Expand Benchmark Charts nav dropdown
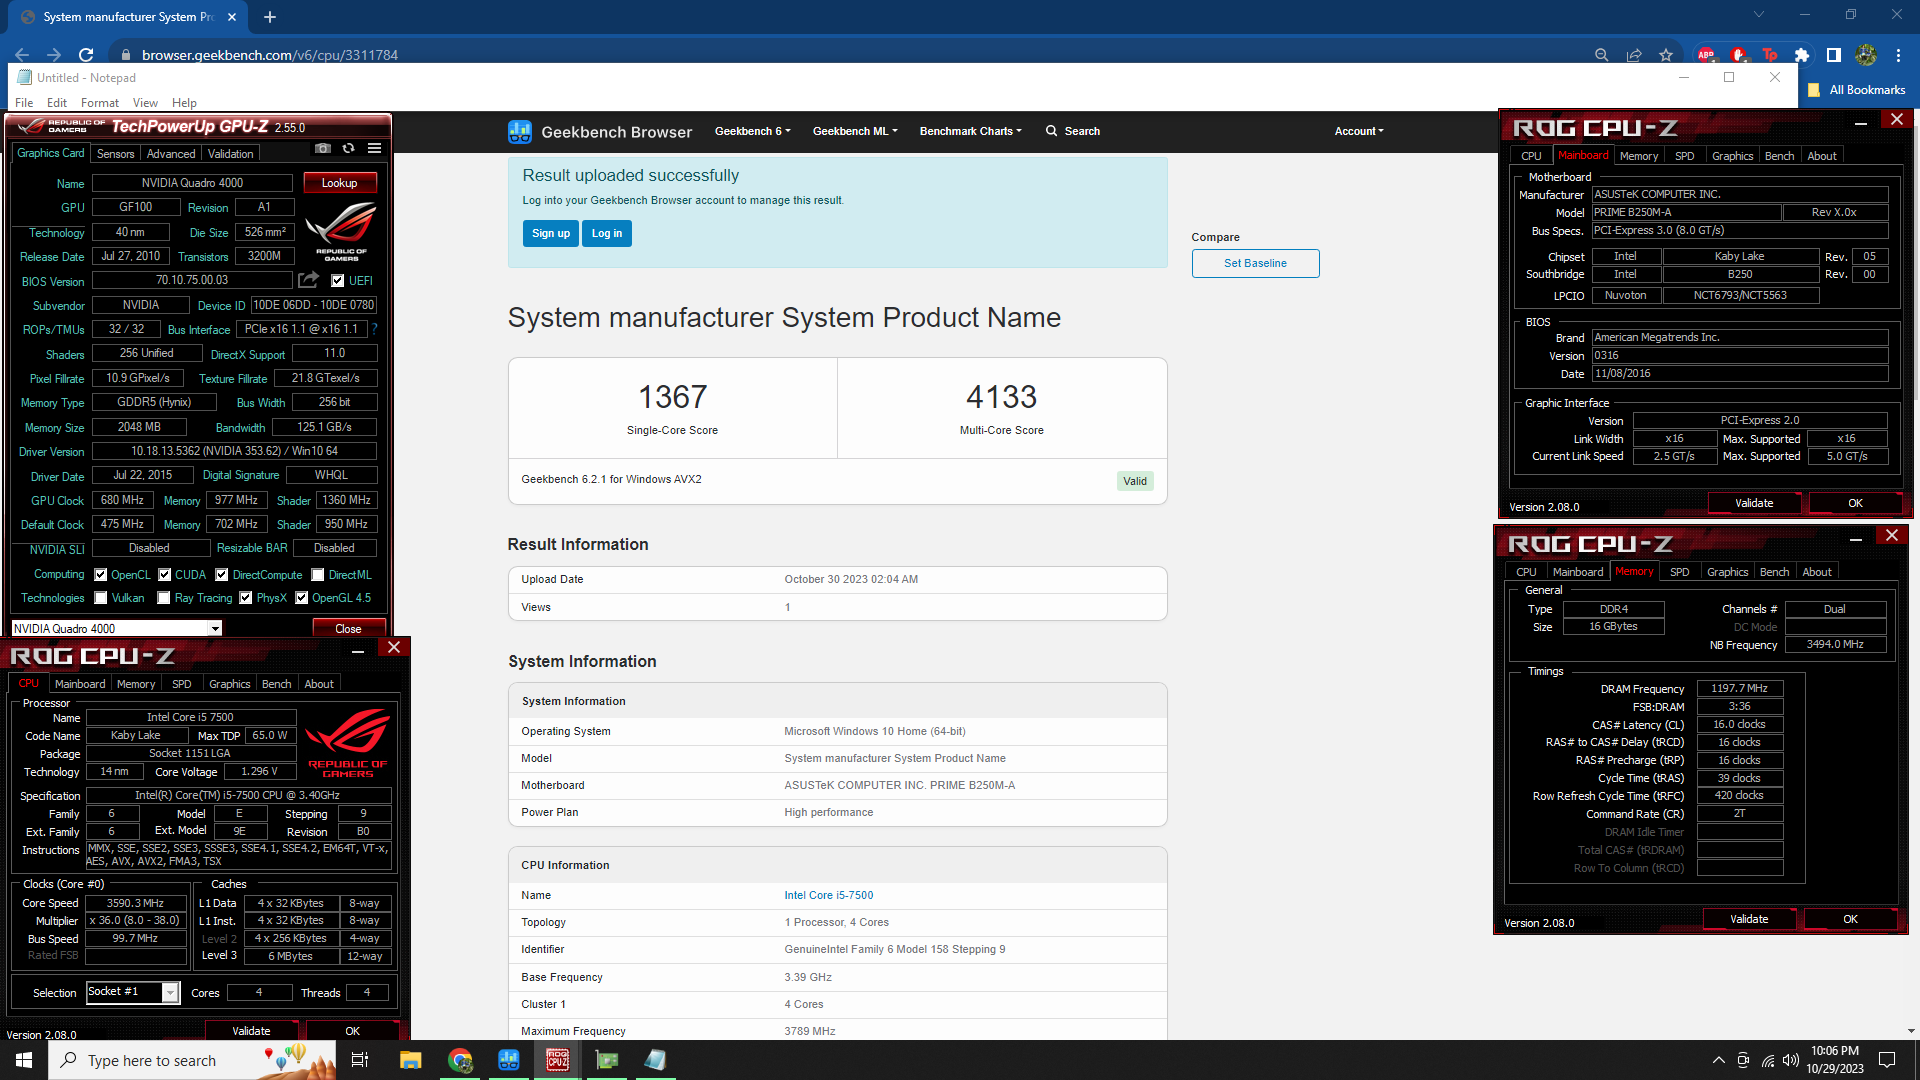1920x1080 pixels. click(x=970, y=131)
